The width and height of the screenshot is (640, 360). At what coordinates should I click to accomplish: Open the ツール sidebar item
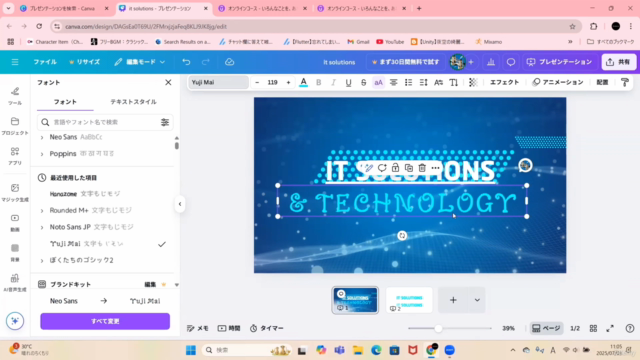15,96
